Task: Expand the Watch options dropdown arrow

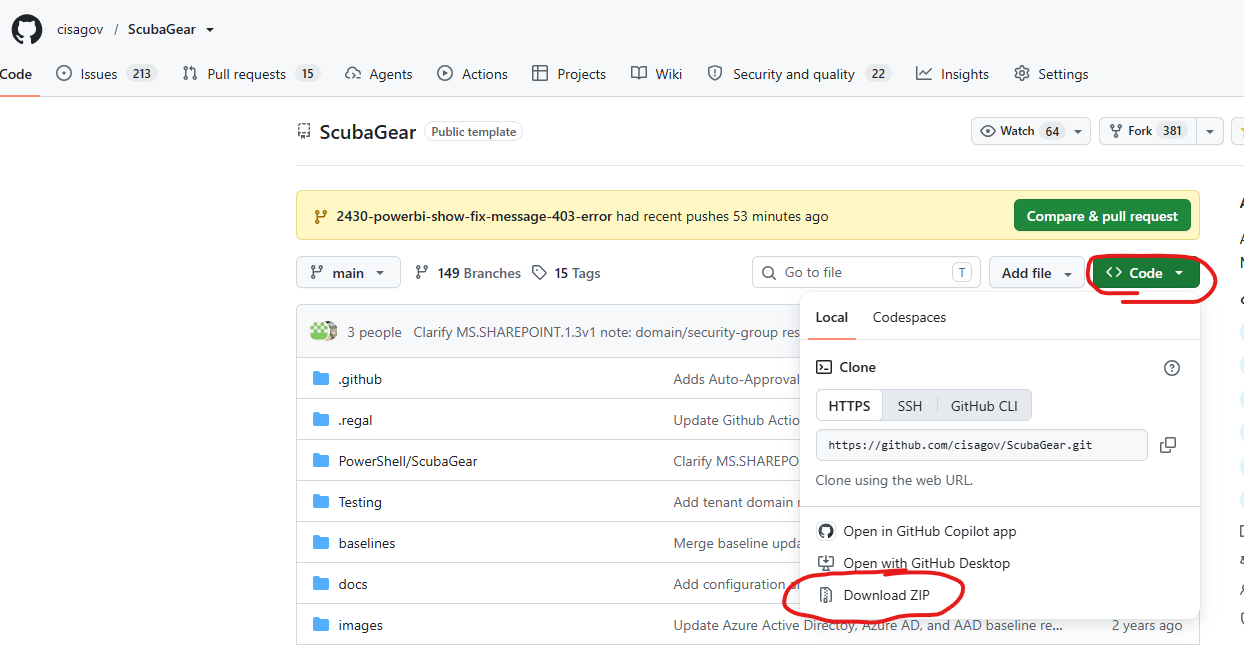Action: 1079,131
